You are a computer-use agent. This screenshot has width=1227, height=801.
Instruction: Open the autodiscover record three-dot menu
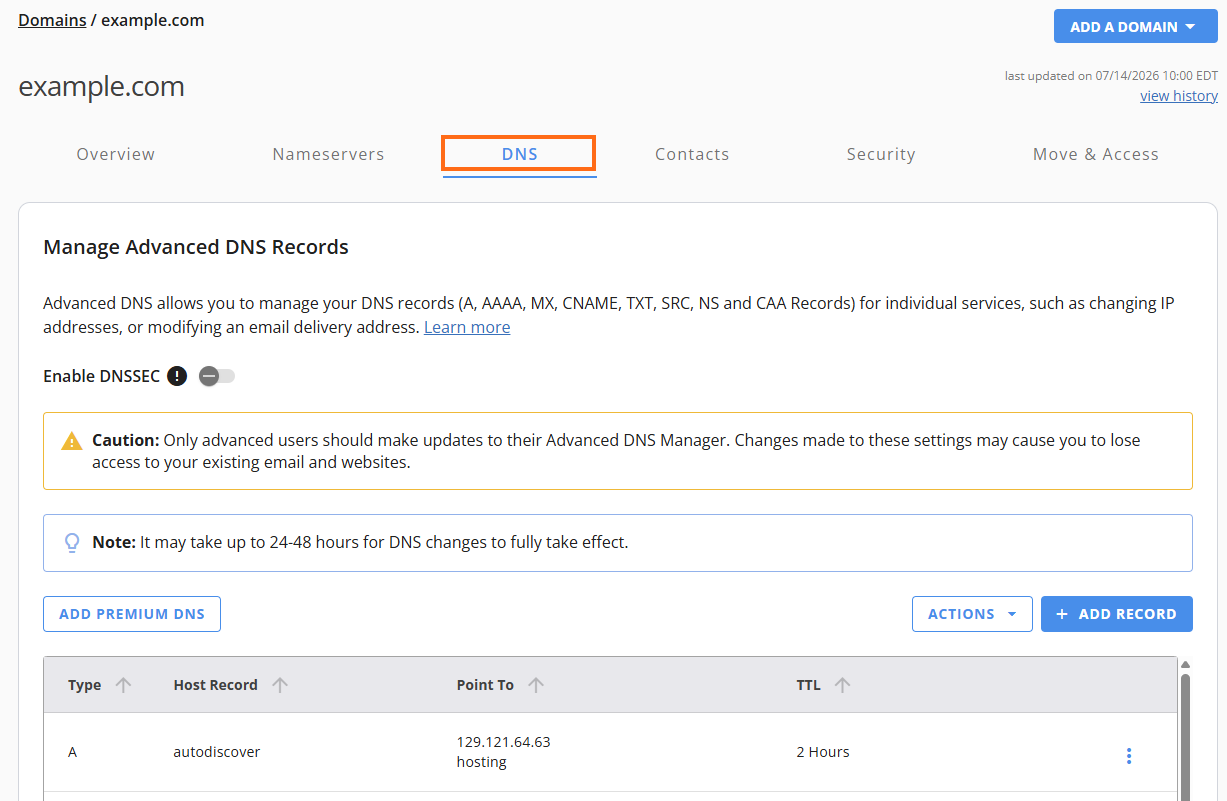pyautogui.click(x=1129, y=756)
